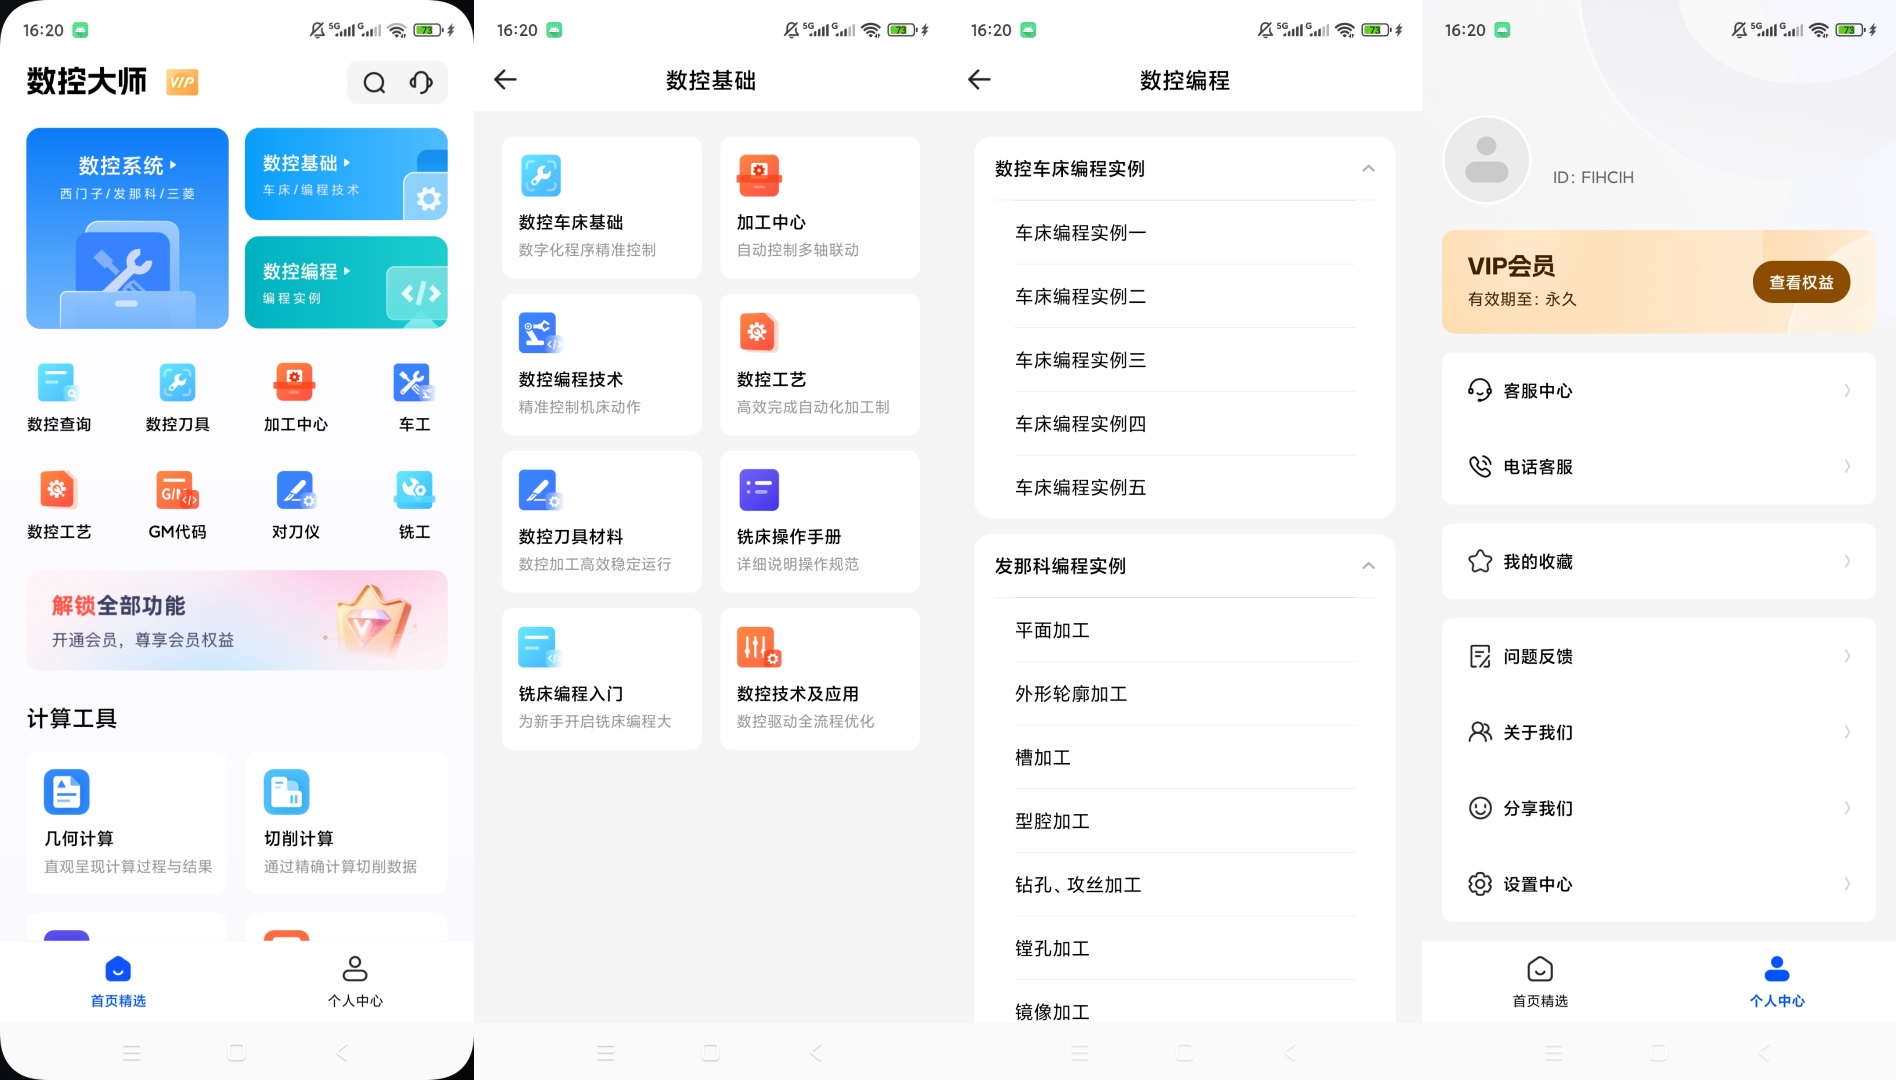Viewport: 1896px width, 1080px height.
Task: Switch to 首页精选 tab on profile screen
Action: [x=1540, y=982]
